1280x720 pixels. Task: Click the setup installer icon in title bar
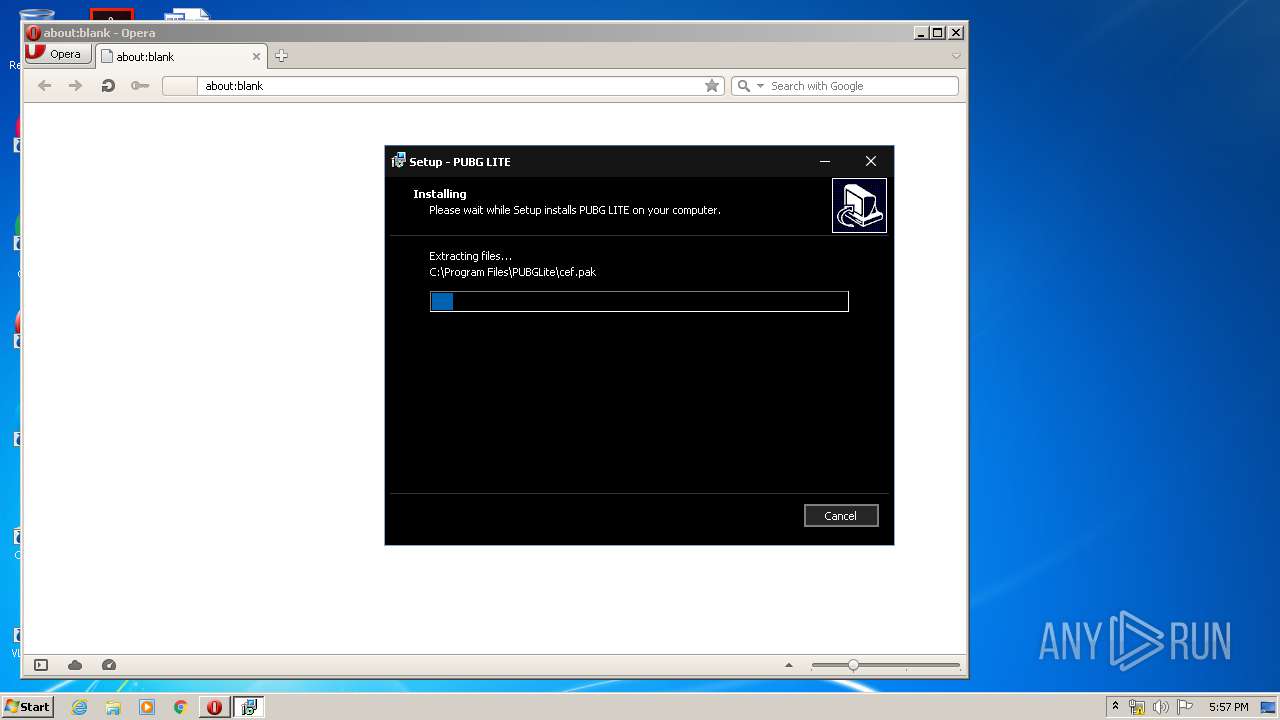(398, 161)
